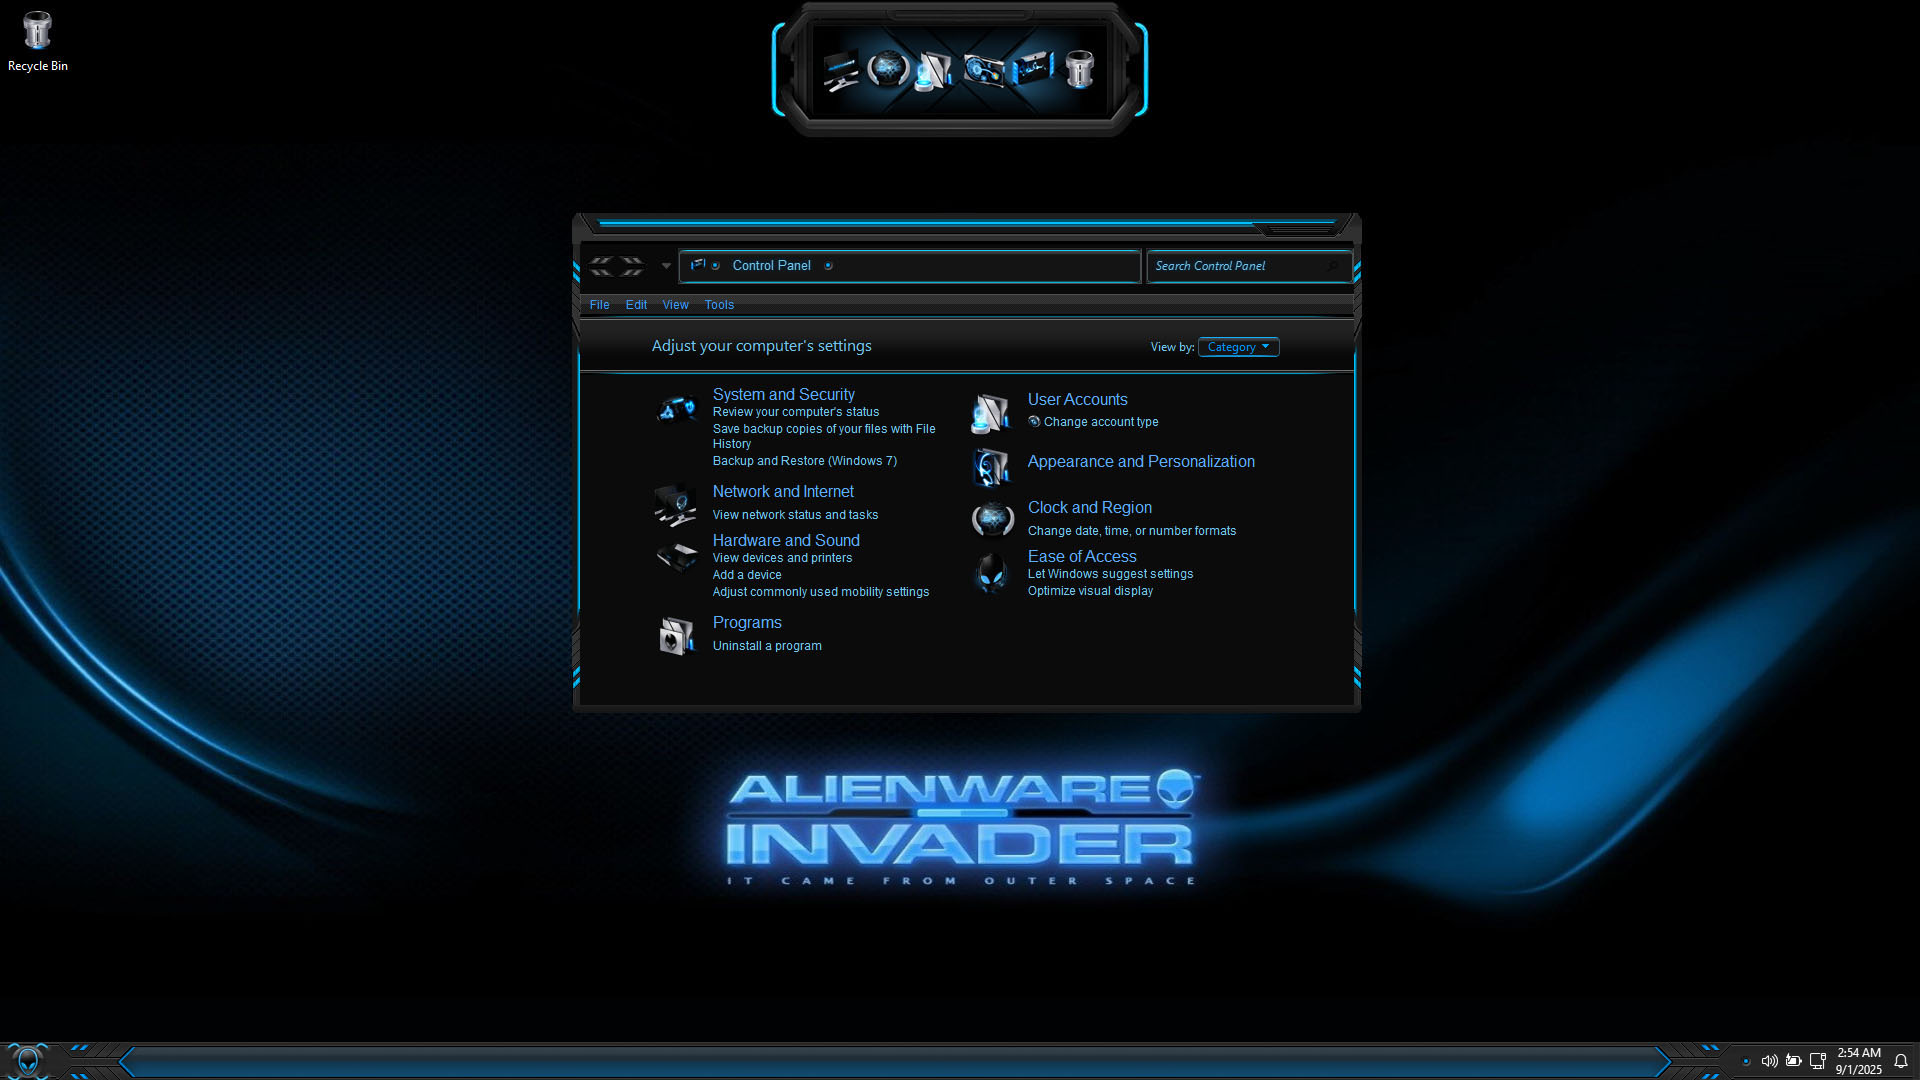Expand the View by Category dropdown
This screenshot has height=1080, width=1920.
pyautogui.click(x=1238, y=347)
